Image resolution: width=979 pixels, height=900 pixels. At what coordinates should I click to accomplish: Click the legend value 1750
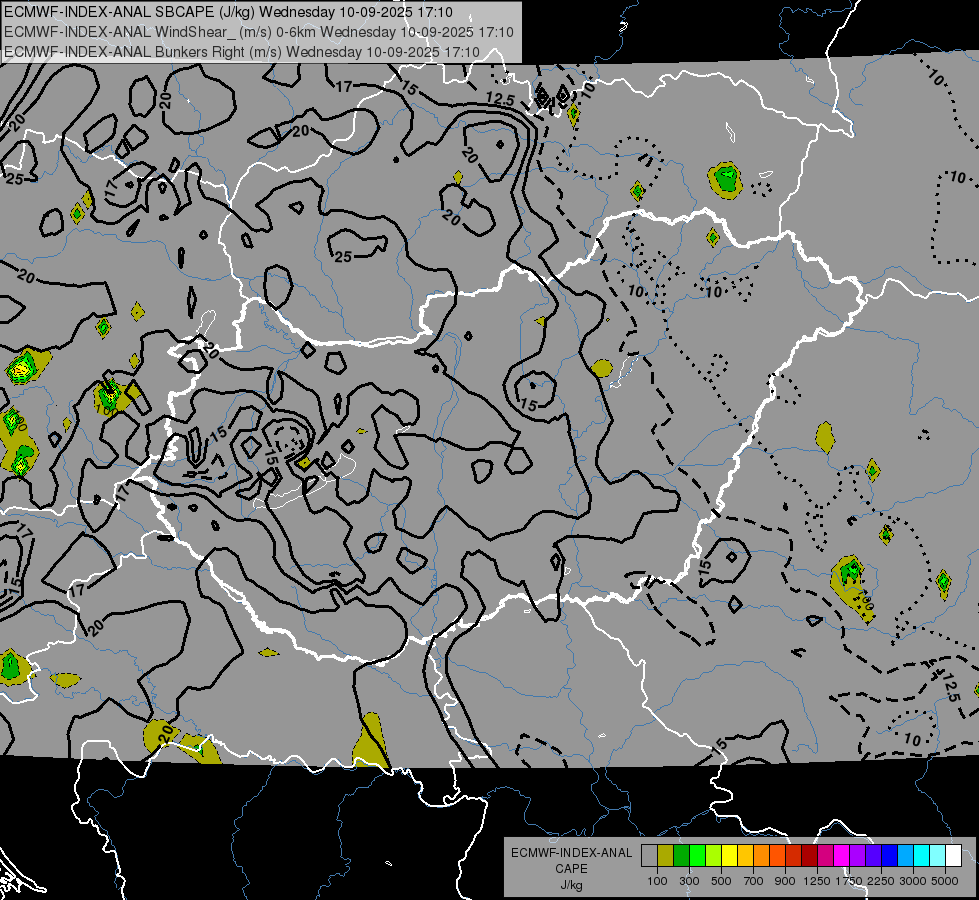(849, 881)
